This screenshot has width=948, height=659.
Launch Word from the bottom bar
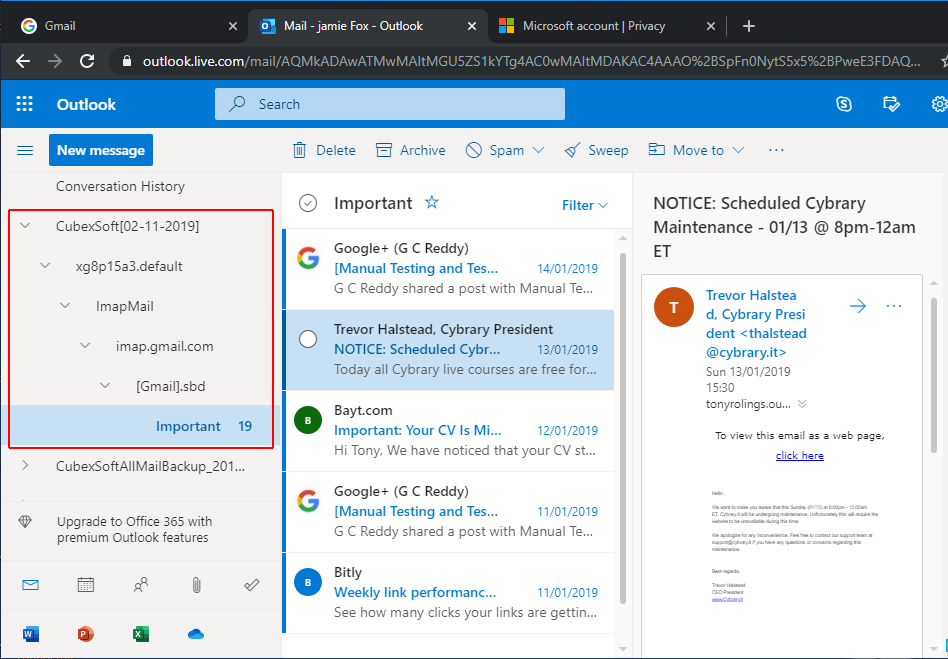(x=30, y=634)
